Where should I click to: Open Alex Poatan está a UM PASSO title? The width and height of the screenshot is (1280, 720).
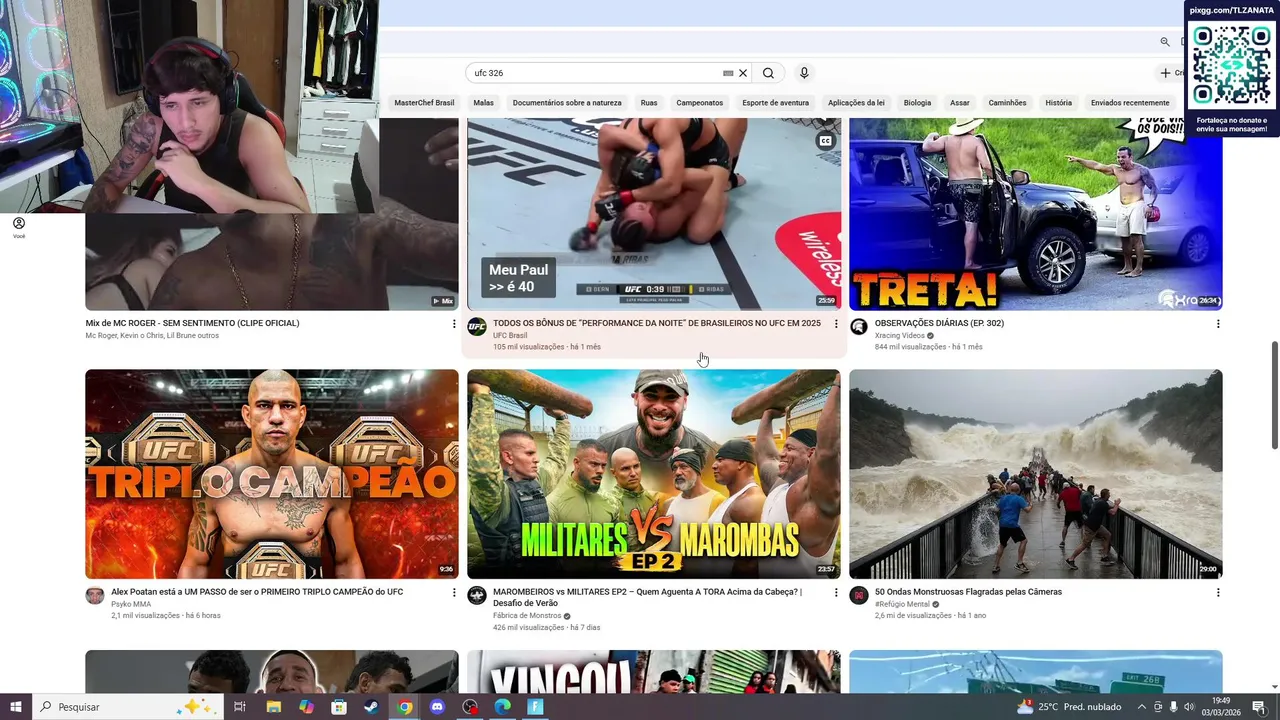click(257, 592)
